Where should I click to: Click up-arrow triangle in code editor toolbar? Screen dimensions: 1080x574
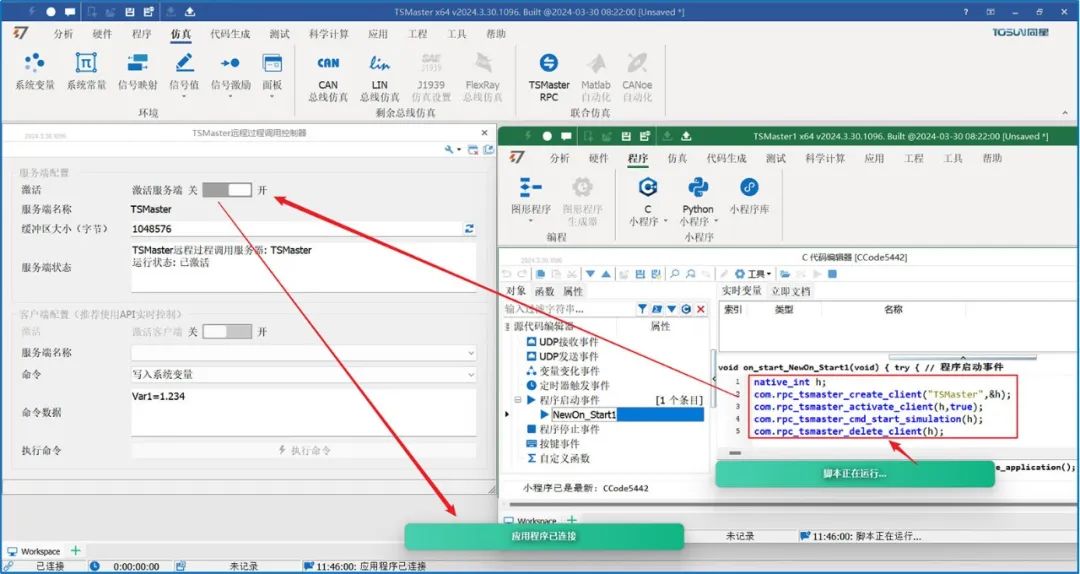coord(605,274)
